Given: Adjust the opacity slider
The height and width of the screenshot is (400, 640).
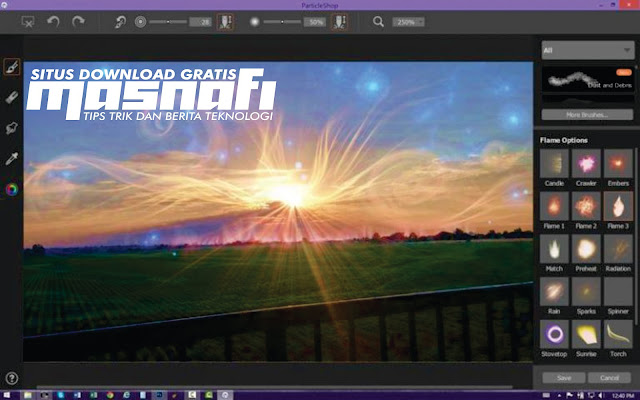Looking at the screenshot, I should click(282, 22).
